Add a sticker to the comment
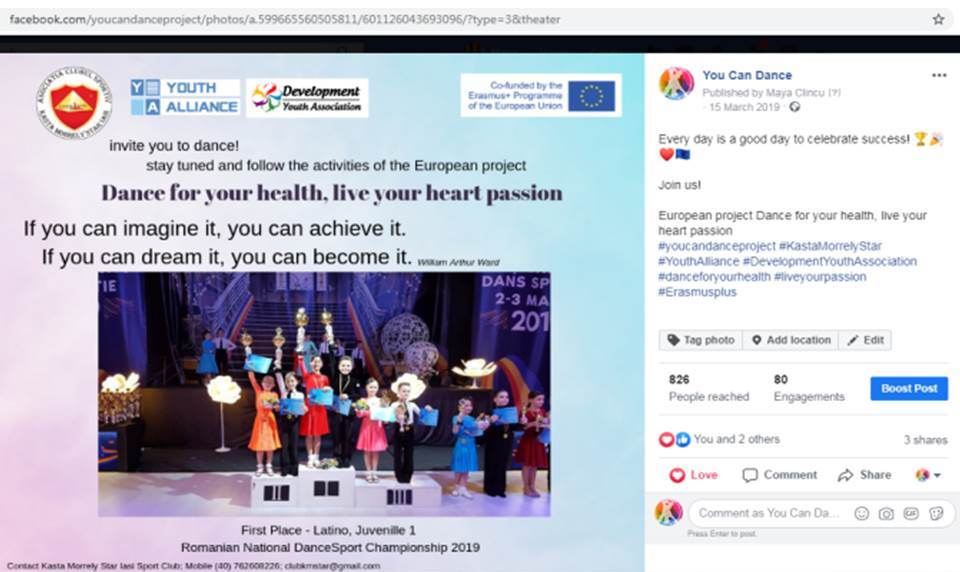The height and width of the screenshot is (572, 960). point(936,513)
